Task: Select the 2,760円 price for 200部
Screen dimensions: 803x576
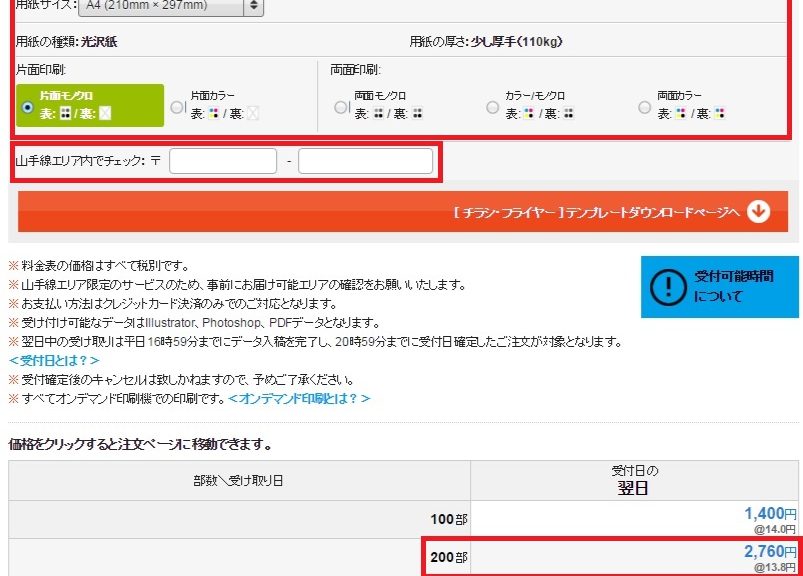Action: (768, 551)
